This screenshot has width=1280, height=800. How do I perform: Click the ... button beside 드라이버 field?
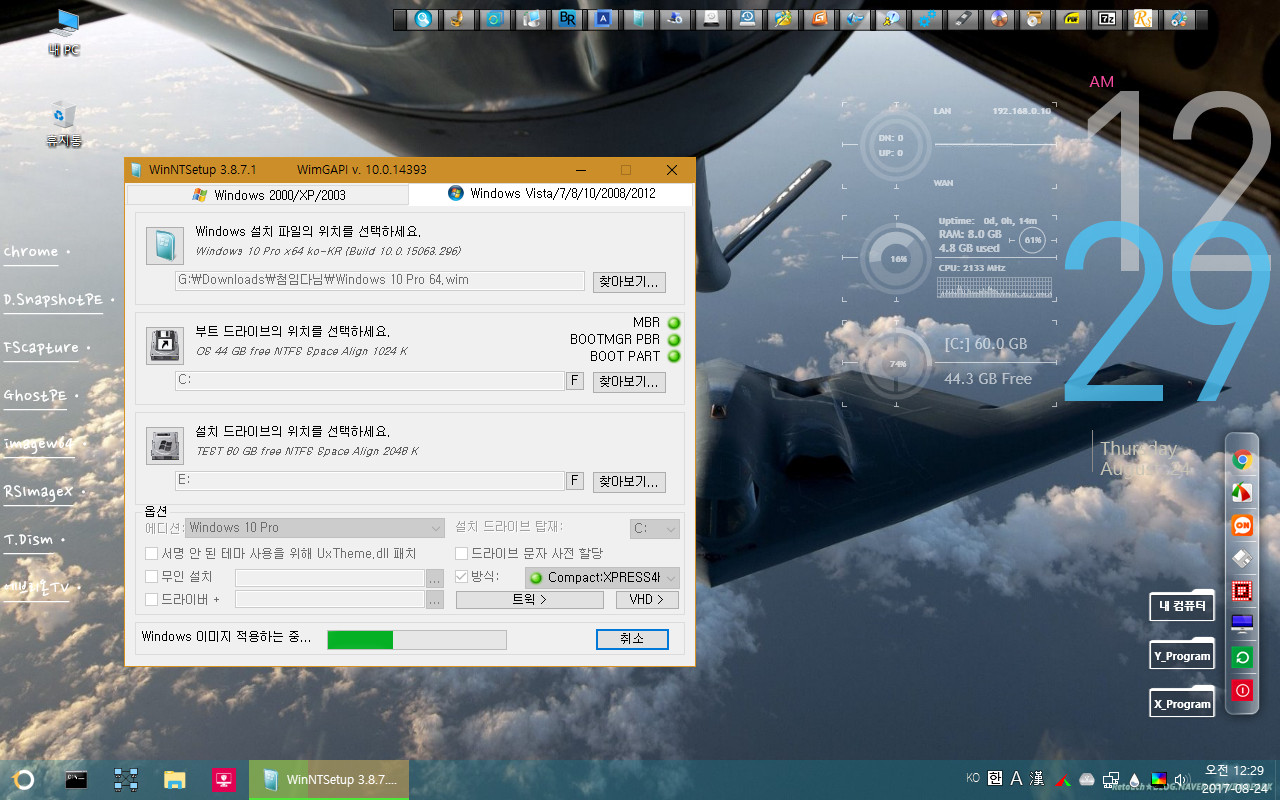tap(435, 600)
